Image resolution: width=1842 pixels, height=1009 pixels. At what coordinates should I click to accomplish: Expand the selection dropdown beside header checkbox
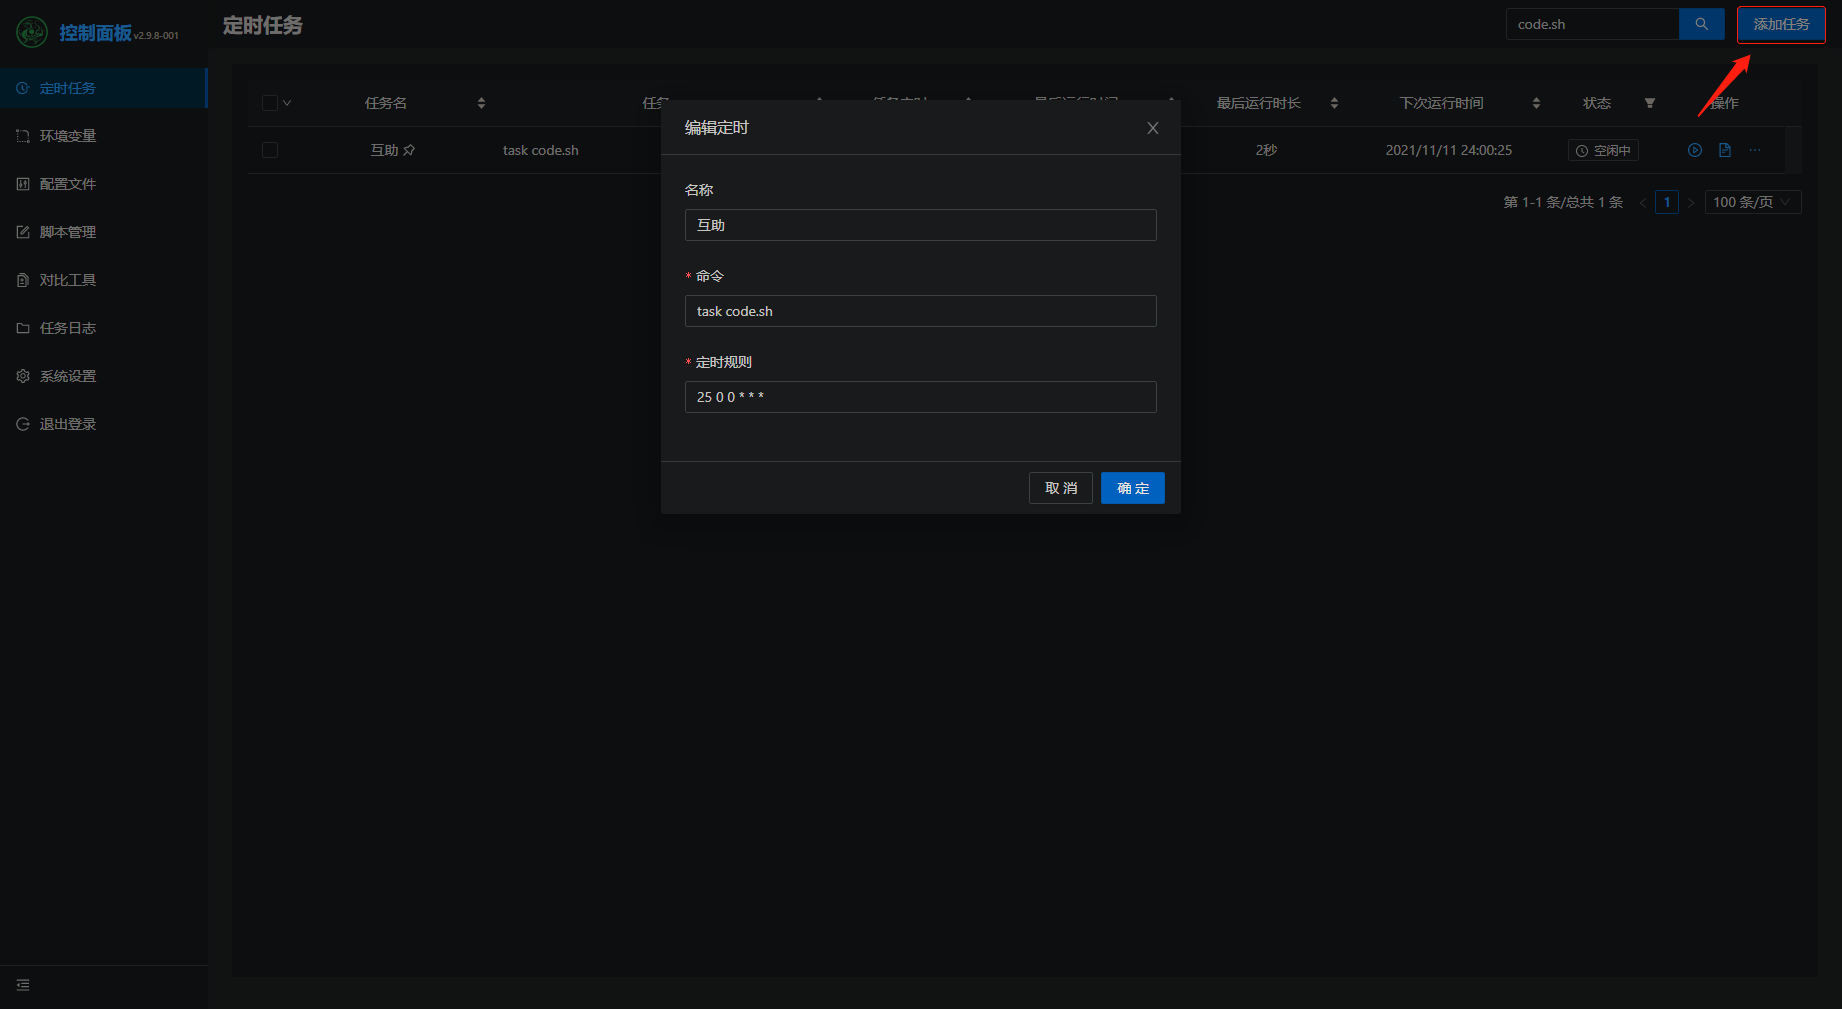pyautogui.click(x=287, y=103)
